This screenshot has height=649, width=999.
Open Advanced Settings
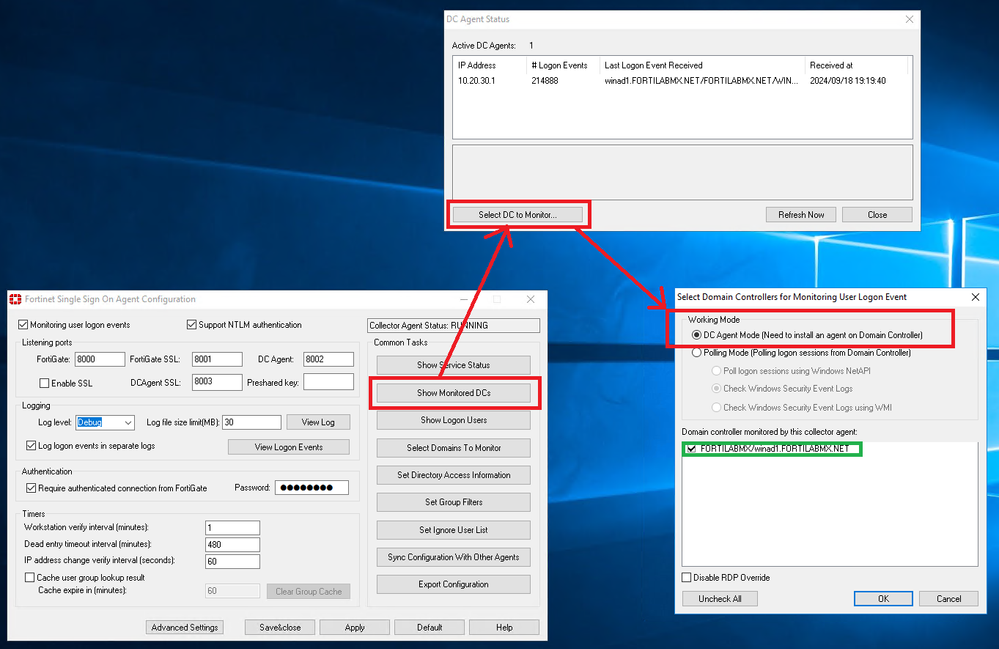coord(185,628)
